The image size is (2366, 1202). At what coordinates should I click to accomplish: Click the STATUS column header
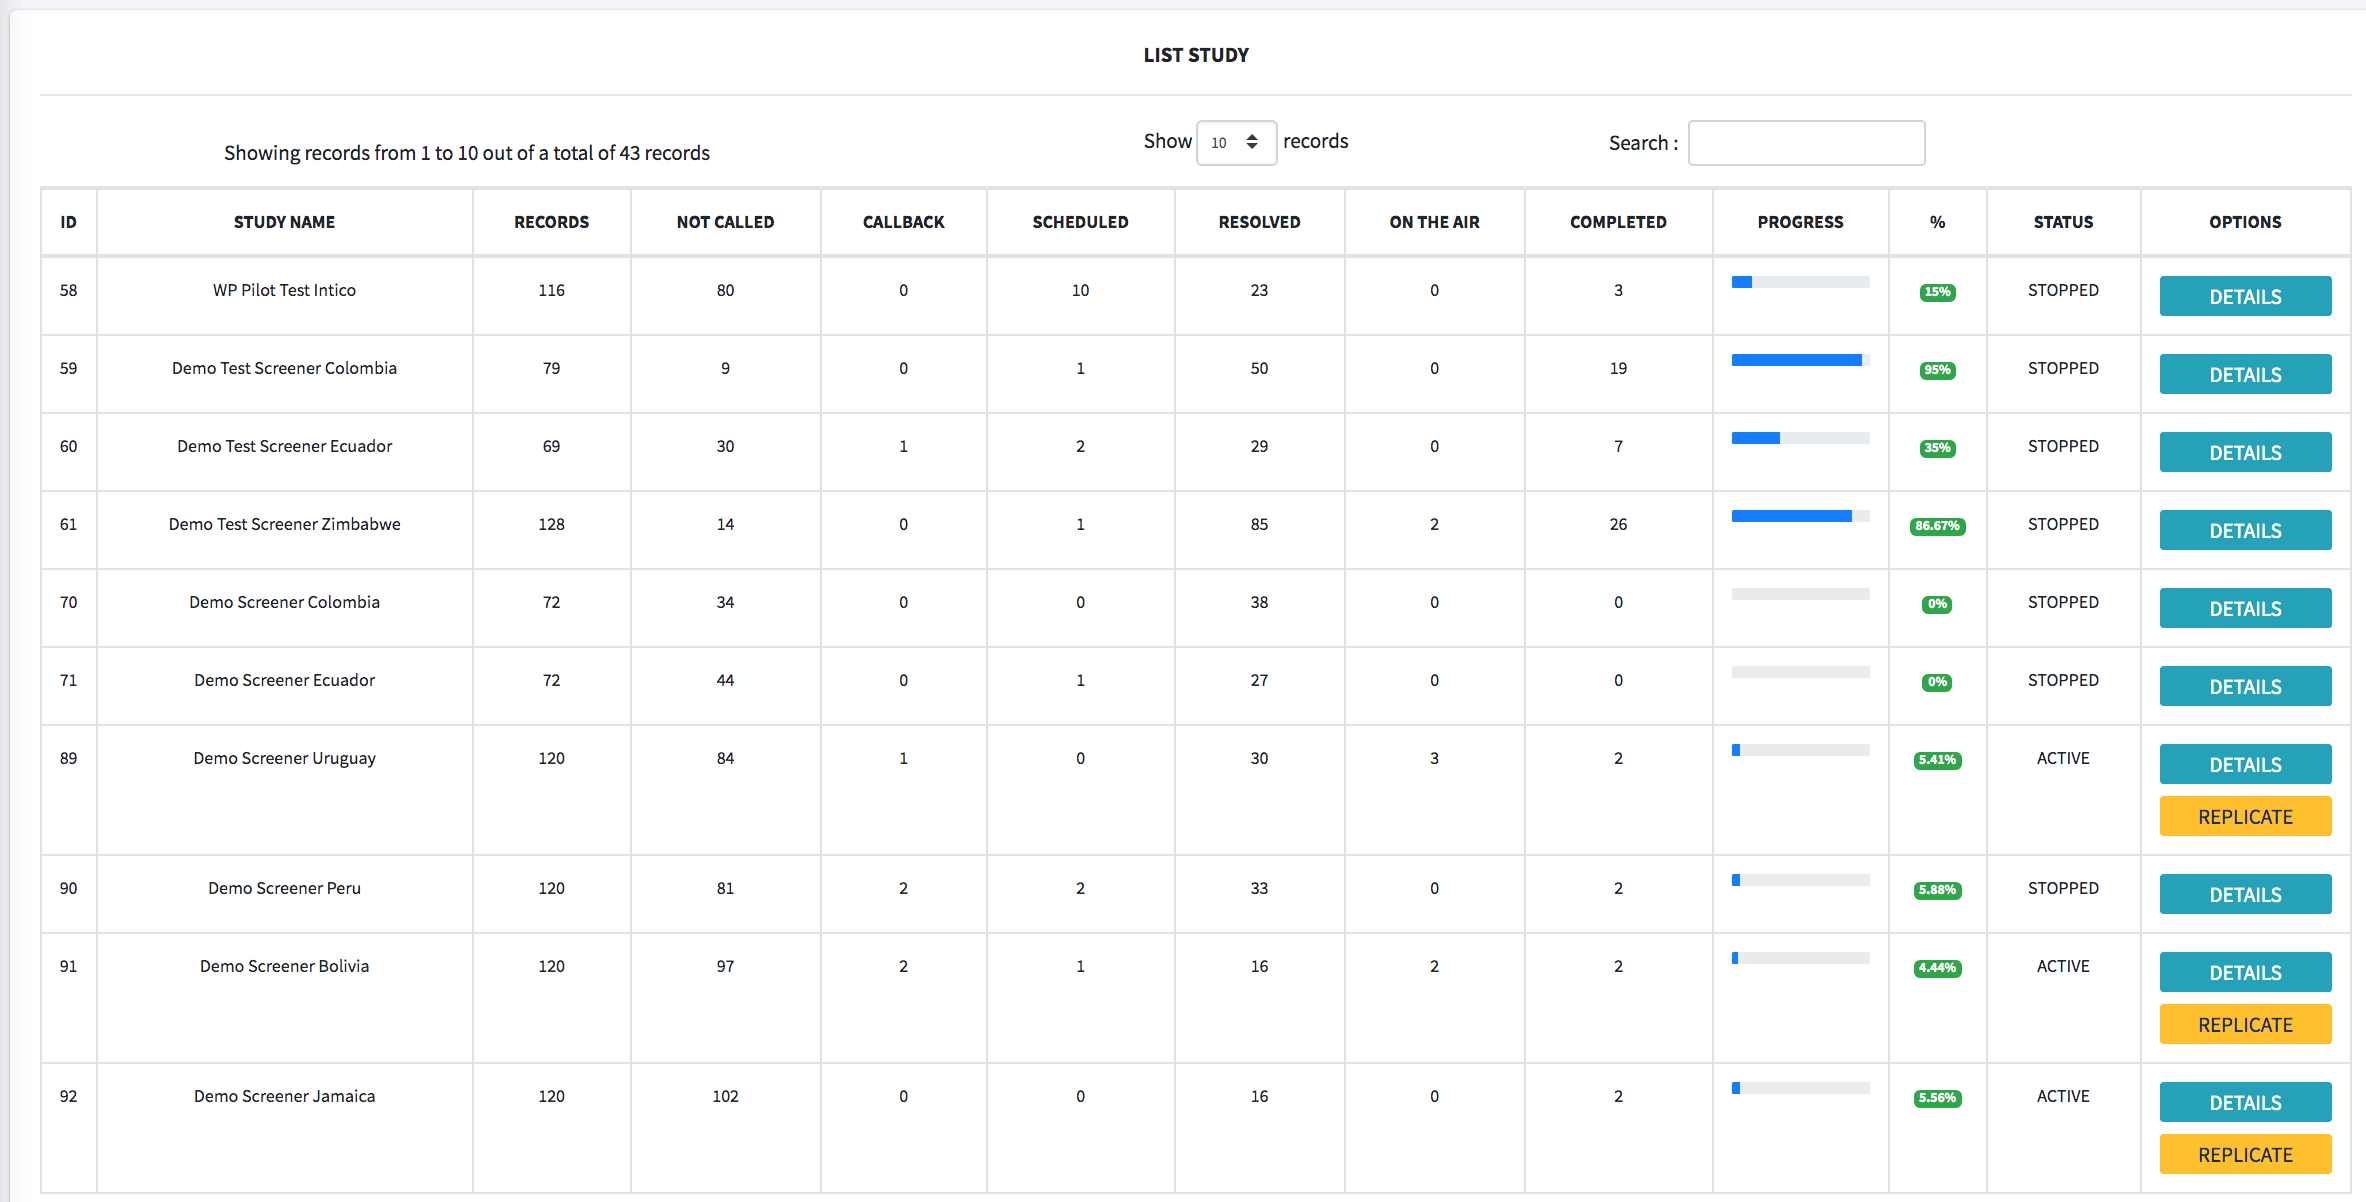tap(2063, 222)
